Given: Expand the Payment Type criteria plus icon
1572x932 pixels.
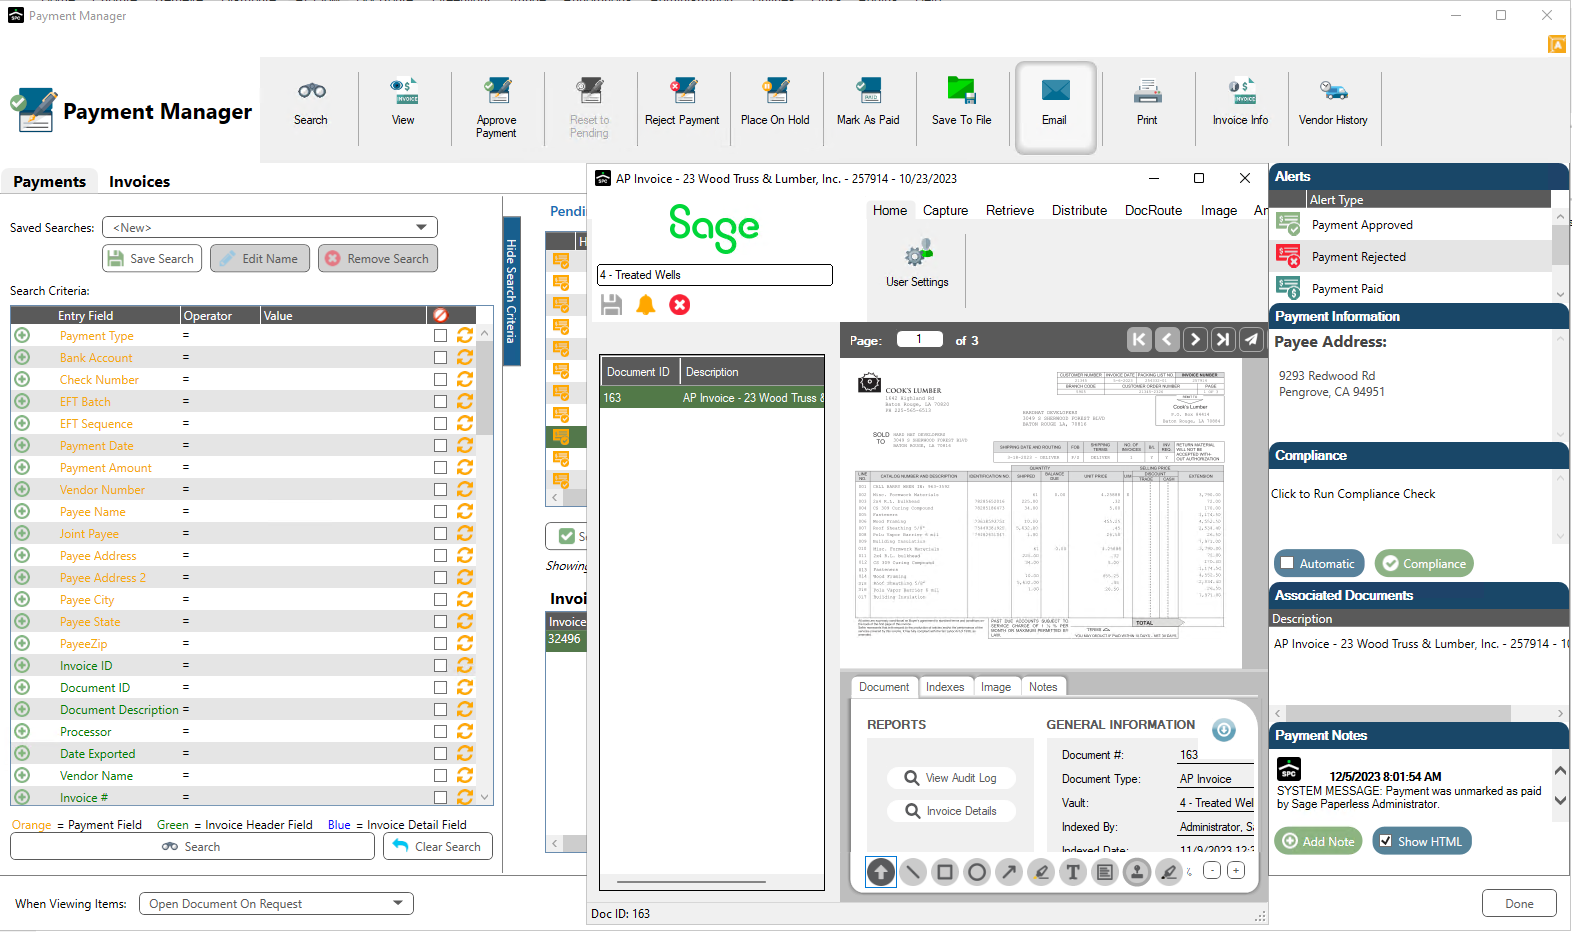Looking at the screenshot, I should tap(22, 335).
